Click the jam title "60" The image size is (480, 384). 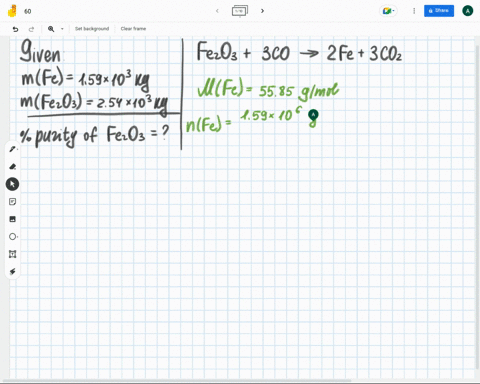click(x=28, y=11)
